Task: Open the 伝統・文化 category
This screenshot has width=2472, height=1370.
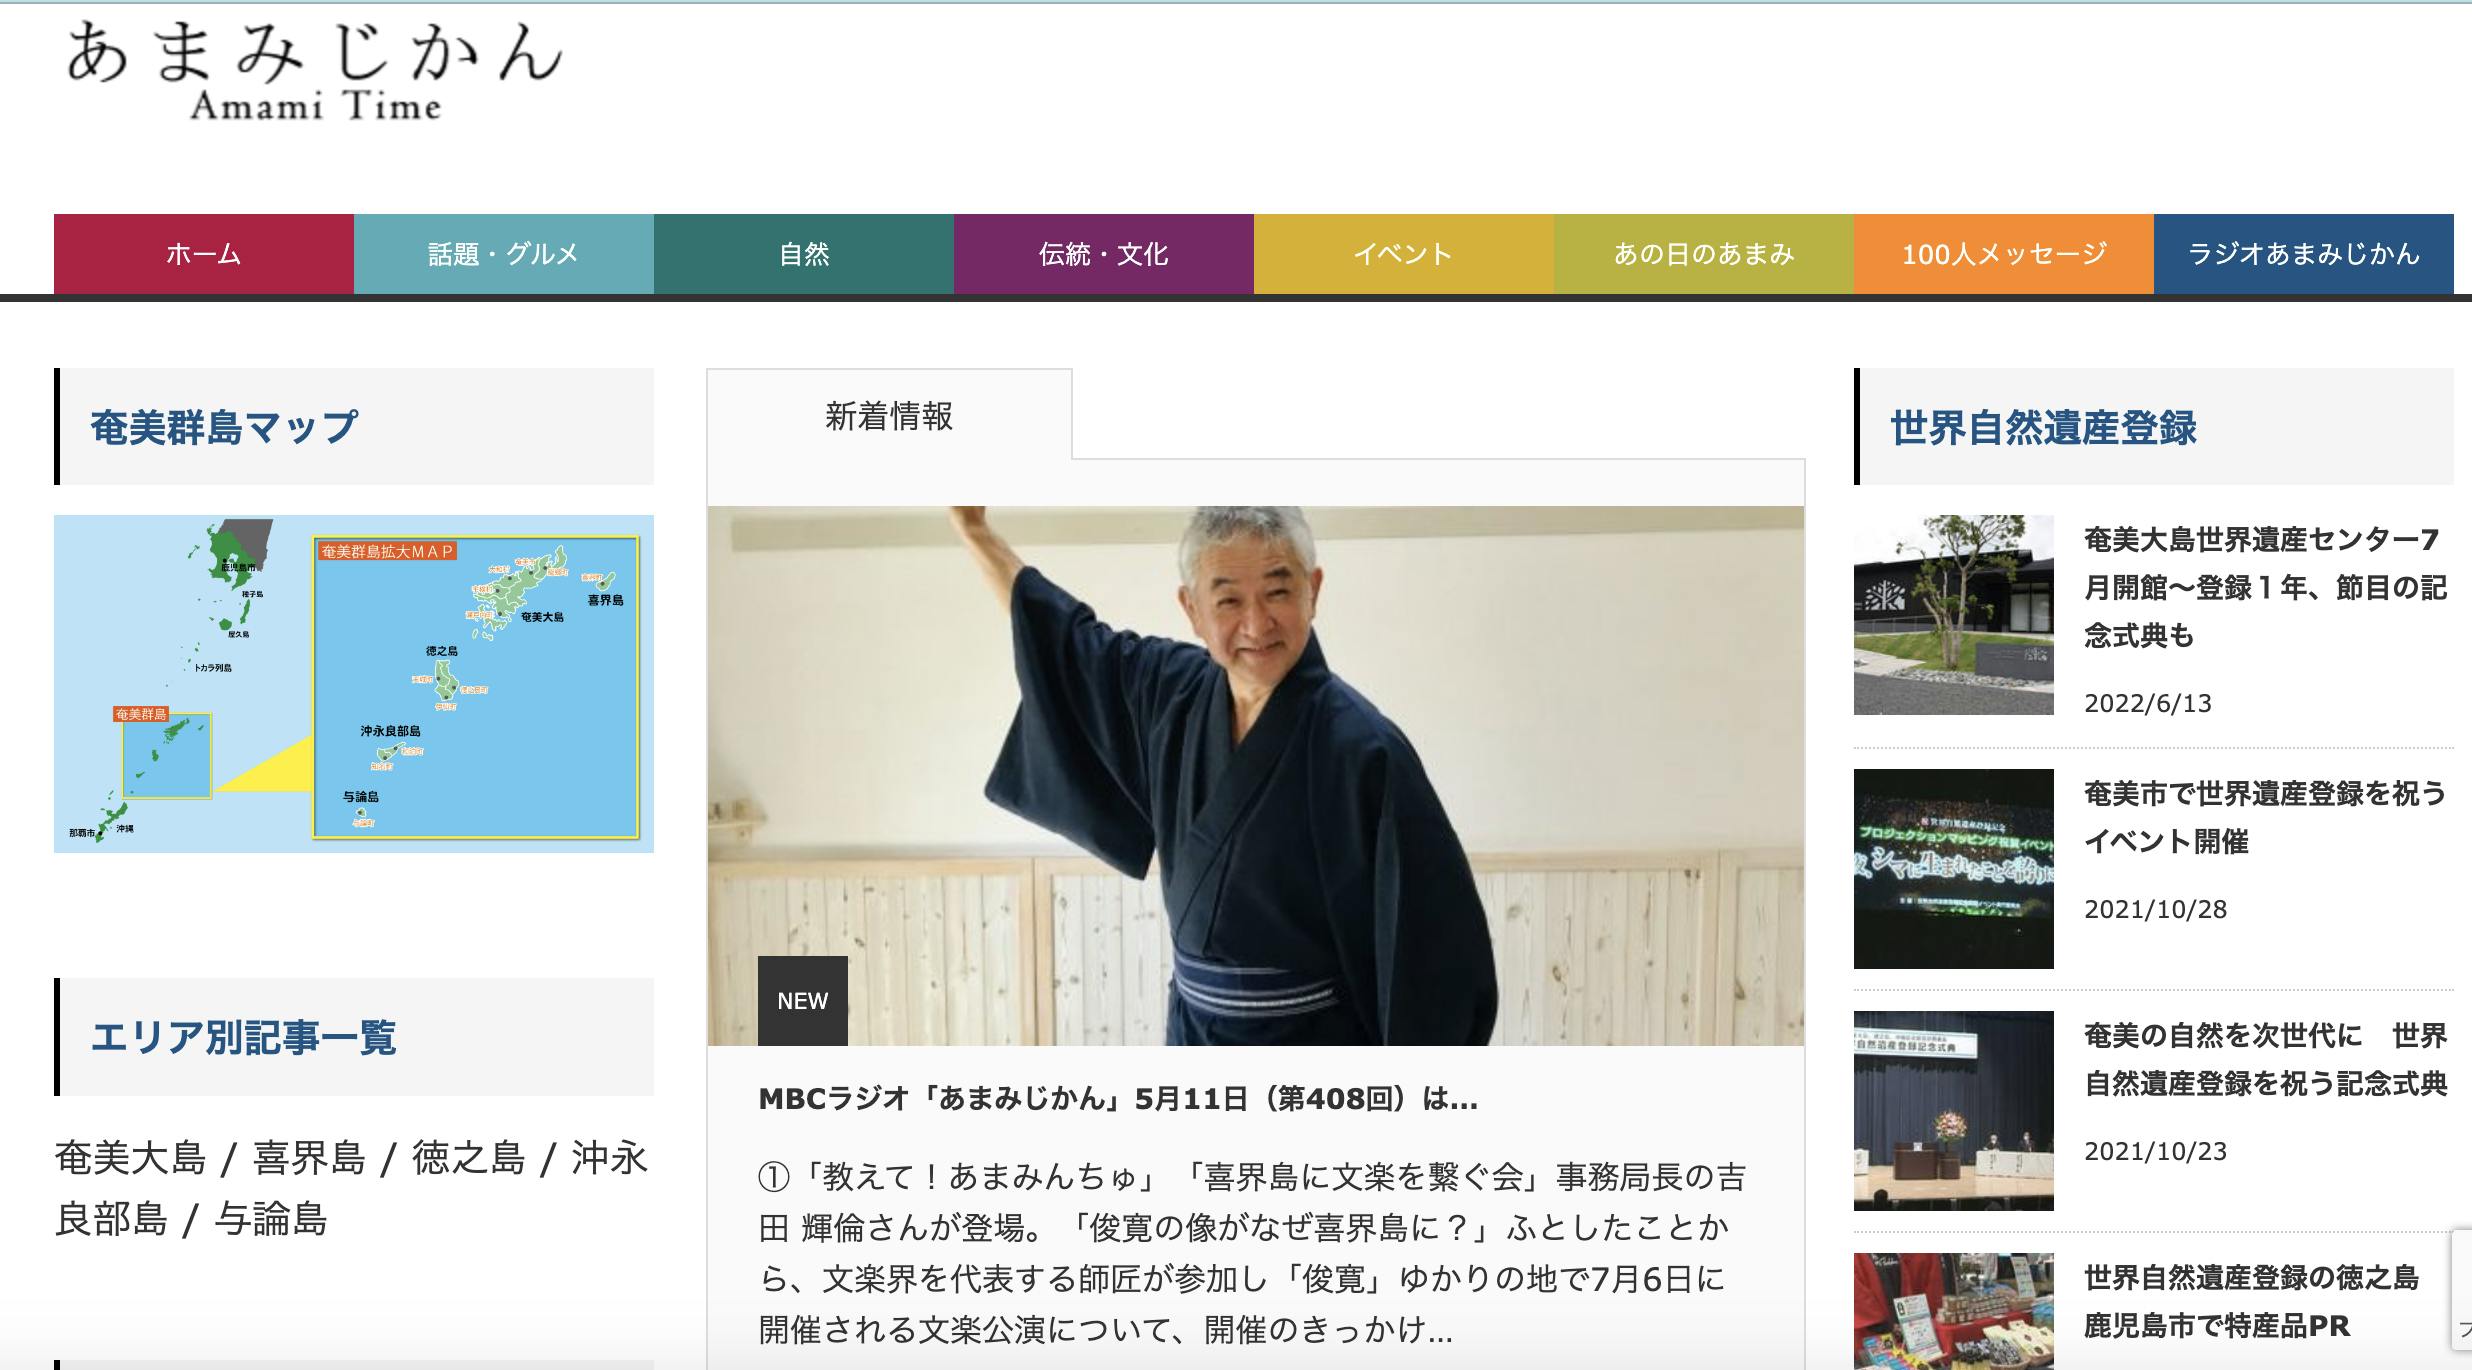Action: (1103, 254)
